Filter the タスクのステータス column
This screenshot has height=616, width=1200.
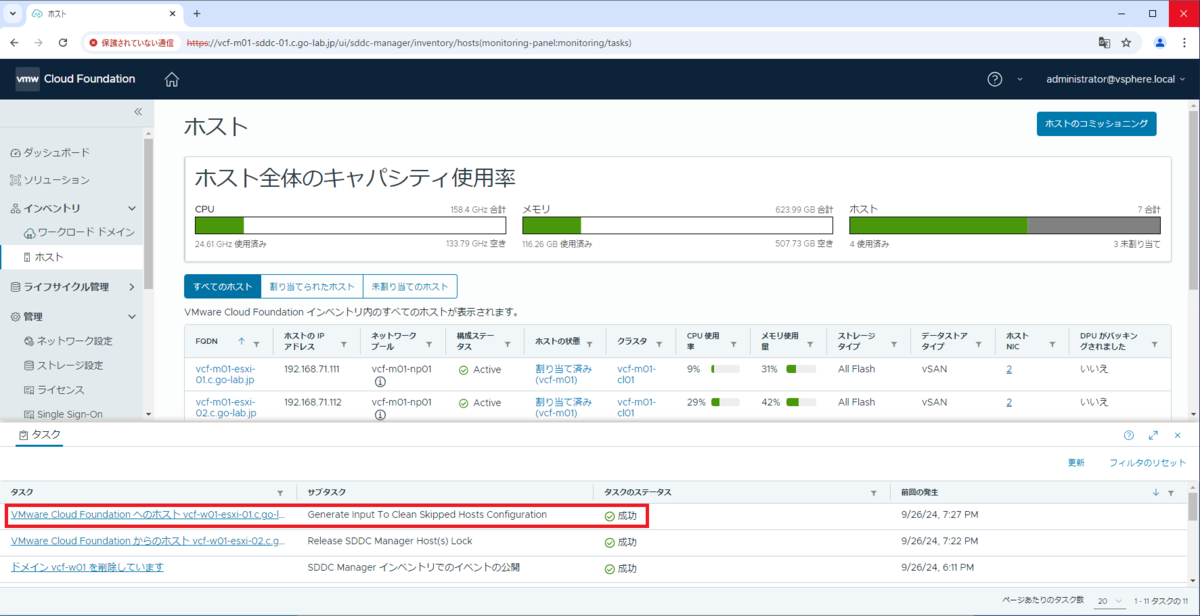pos(874,492)
